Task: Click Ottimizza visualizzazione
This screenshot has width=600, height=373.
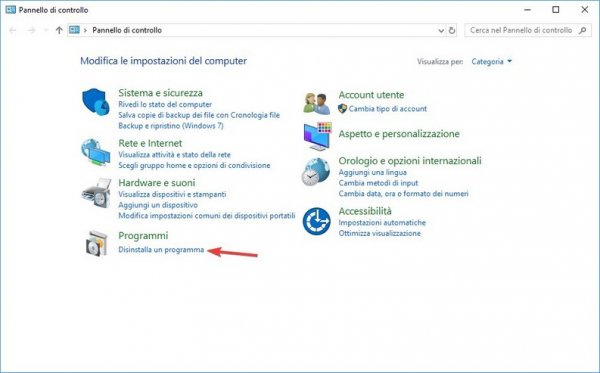Action: pyautogui.click(x=379, y=233)
